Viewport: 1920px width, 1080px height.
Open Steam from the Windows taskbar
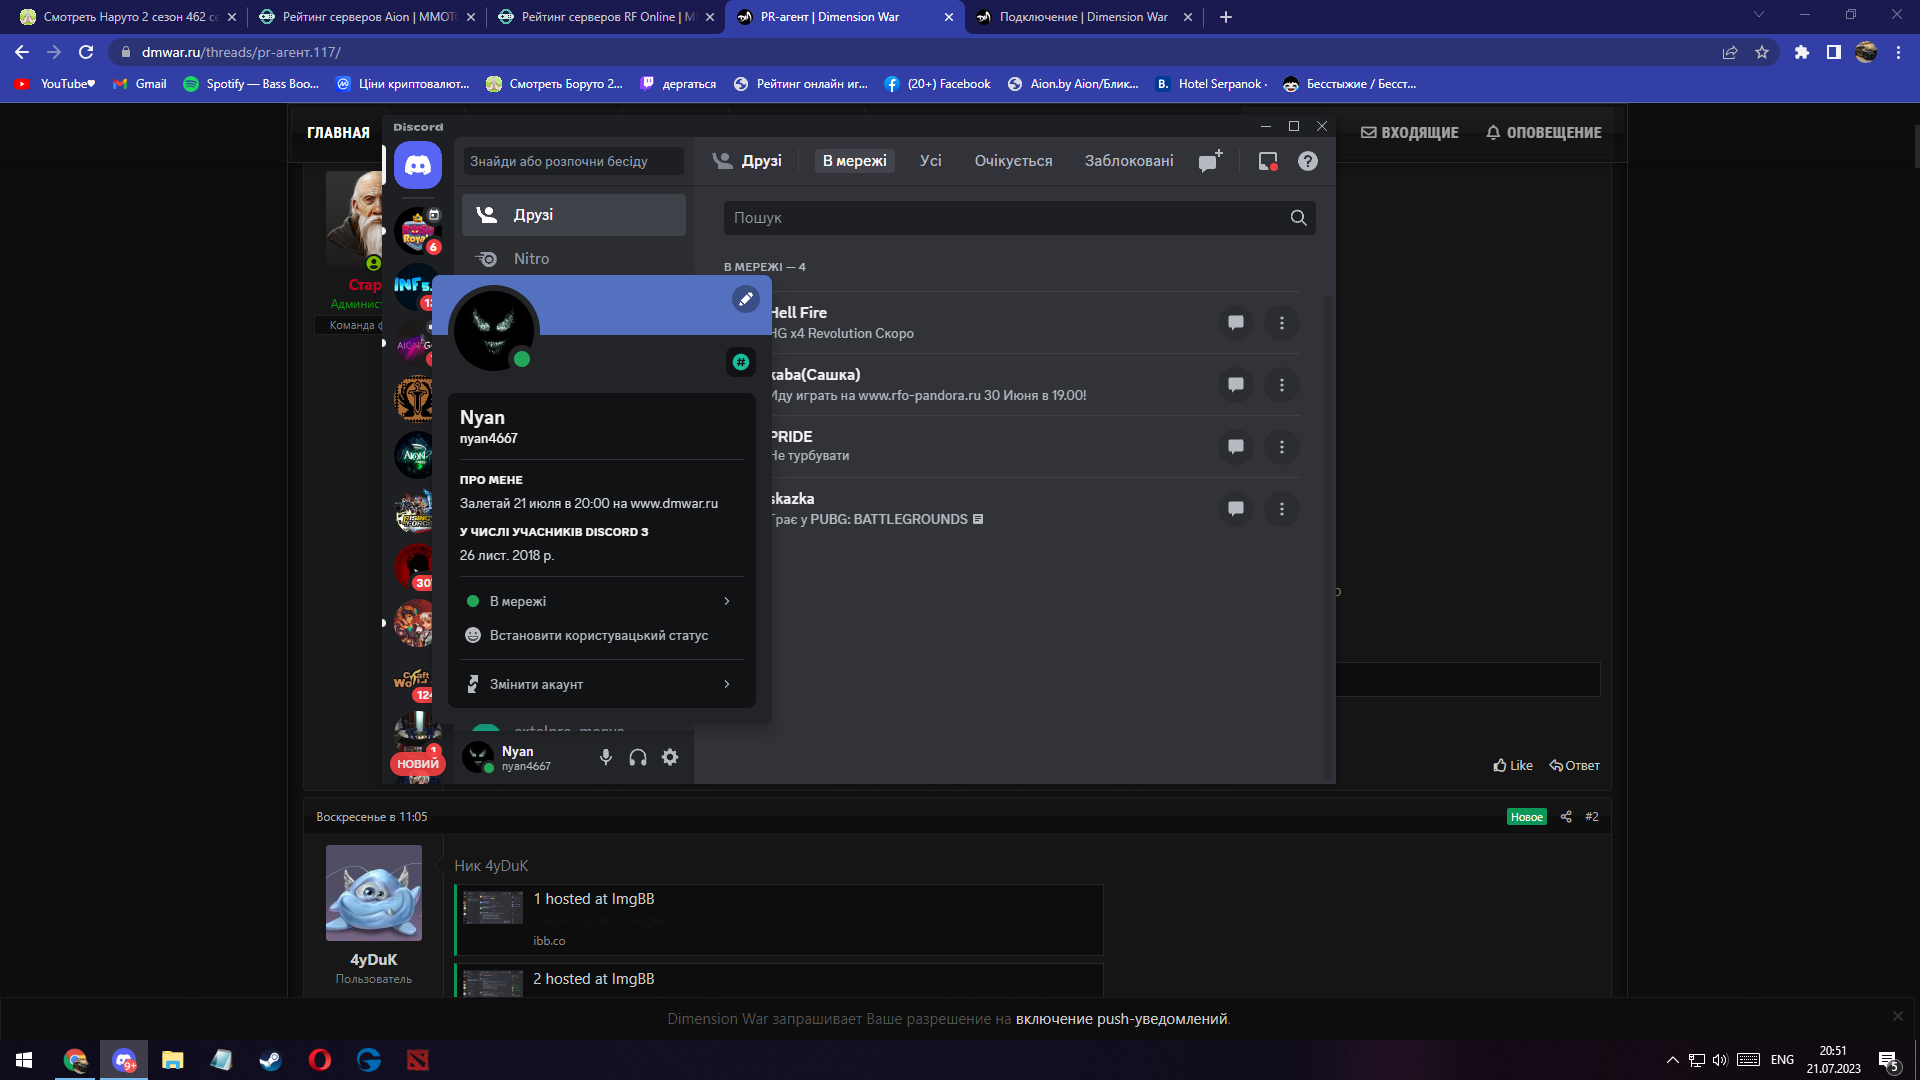[270, 1060]
